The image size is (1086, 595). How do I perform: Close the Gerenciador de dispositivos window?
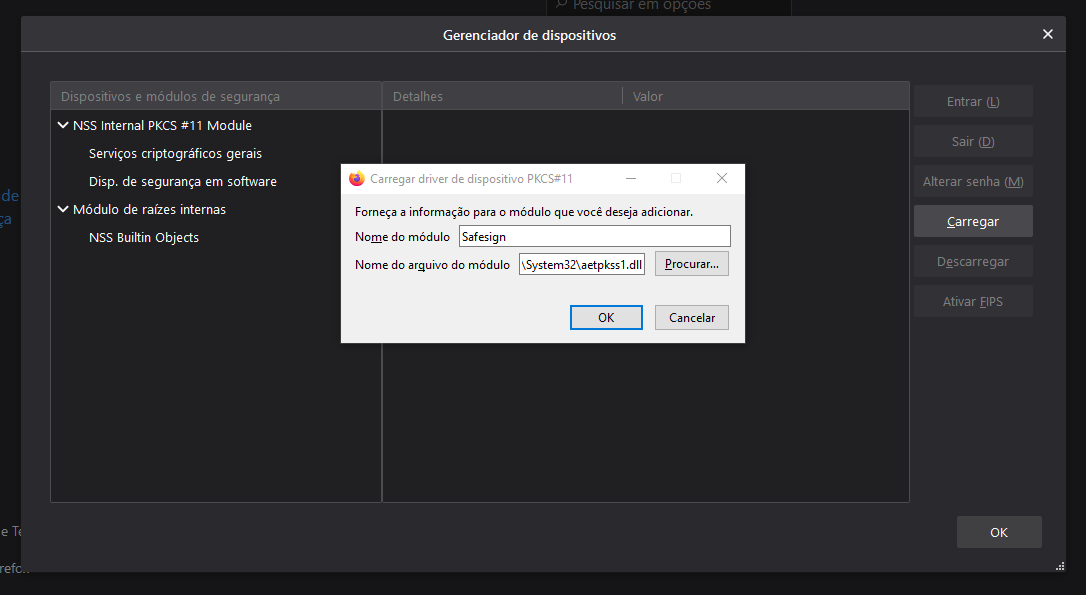coord(1047,34)
